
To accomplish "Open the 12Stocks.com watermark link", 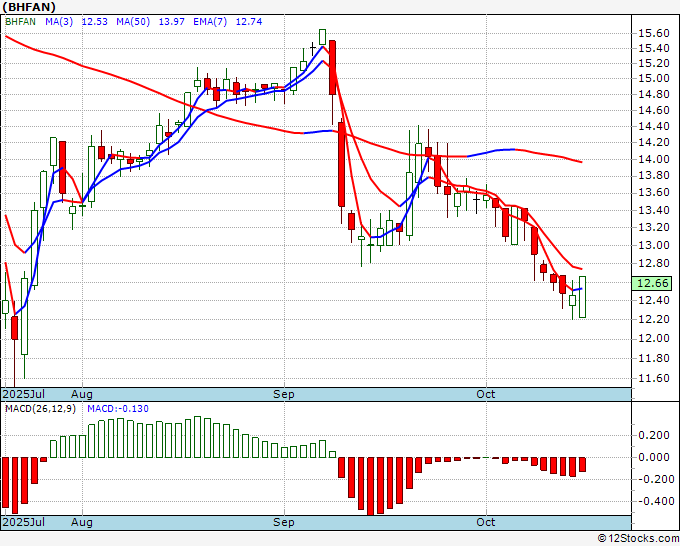I will 636,538.
